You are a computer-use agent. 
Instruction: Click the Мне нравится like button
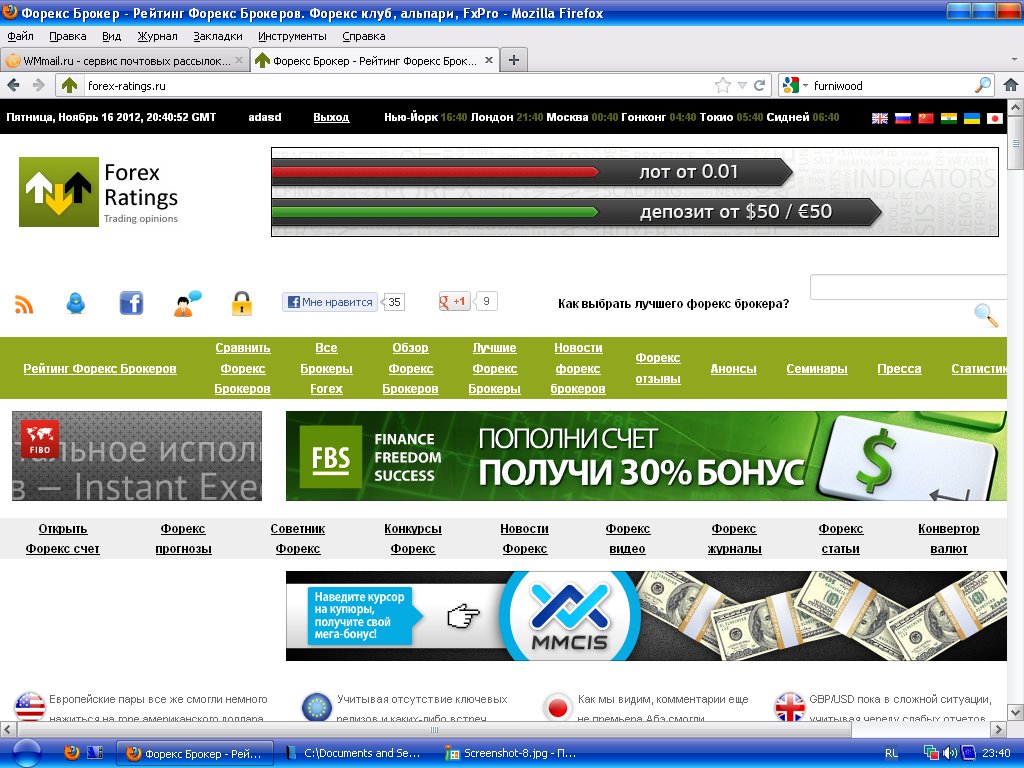click(x=330, y=302)
